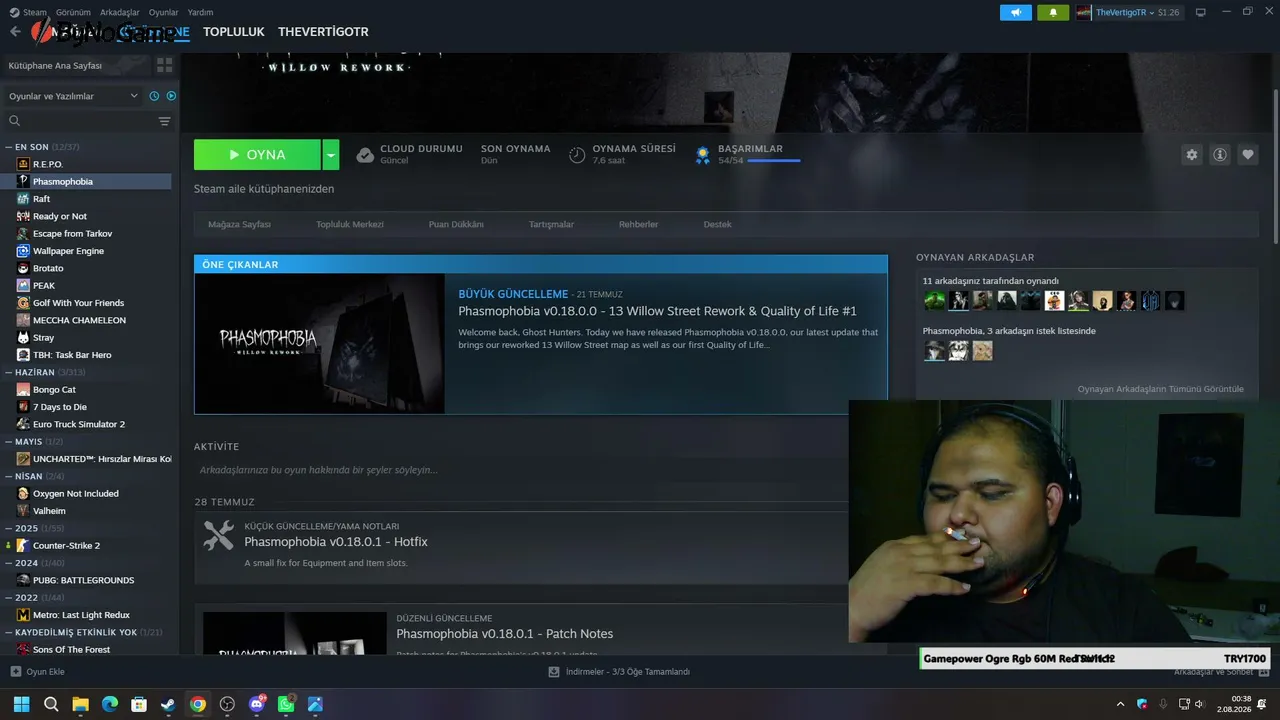Viewport: 1280px width, 720px height.
Task: Open Discord from the taskbar
Action: point(257,704)
